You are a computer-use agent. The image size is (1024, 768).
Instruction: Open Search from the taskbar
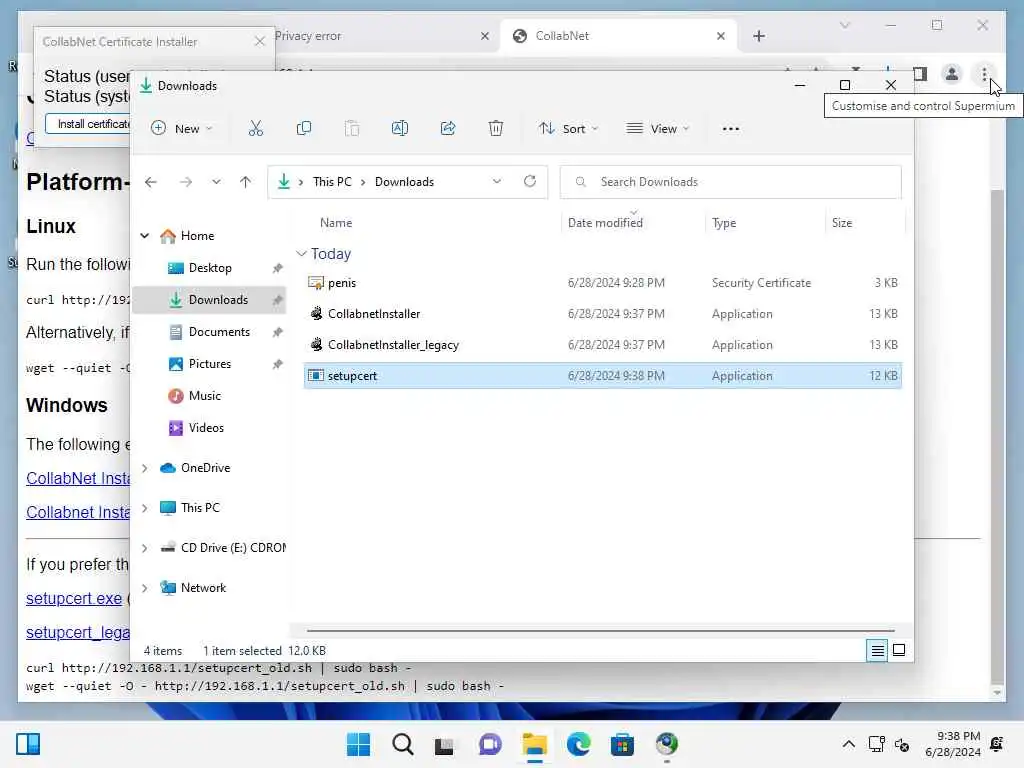point(402,744)
